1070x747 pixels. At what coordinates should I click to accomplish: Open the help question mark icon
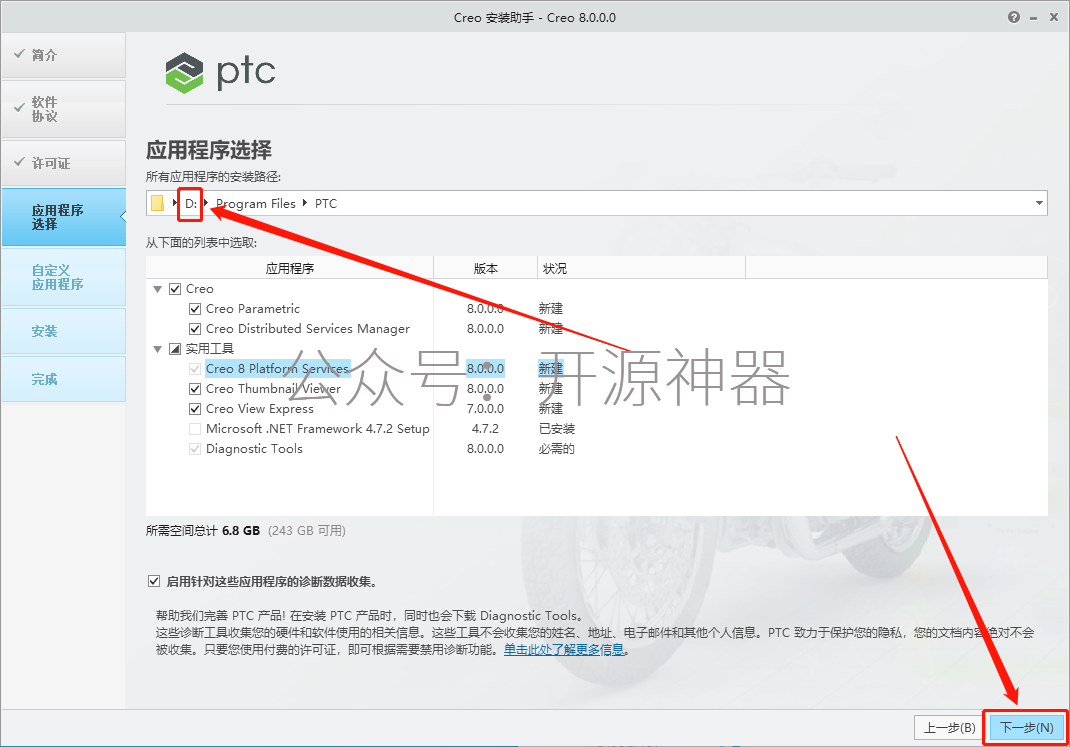point(1014,17)
